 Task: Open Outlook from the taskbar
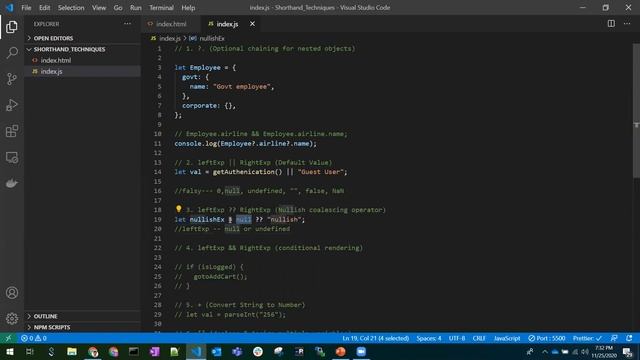point(216,351)
